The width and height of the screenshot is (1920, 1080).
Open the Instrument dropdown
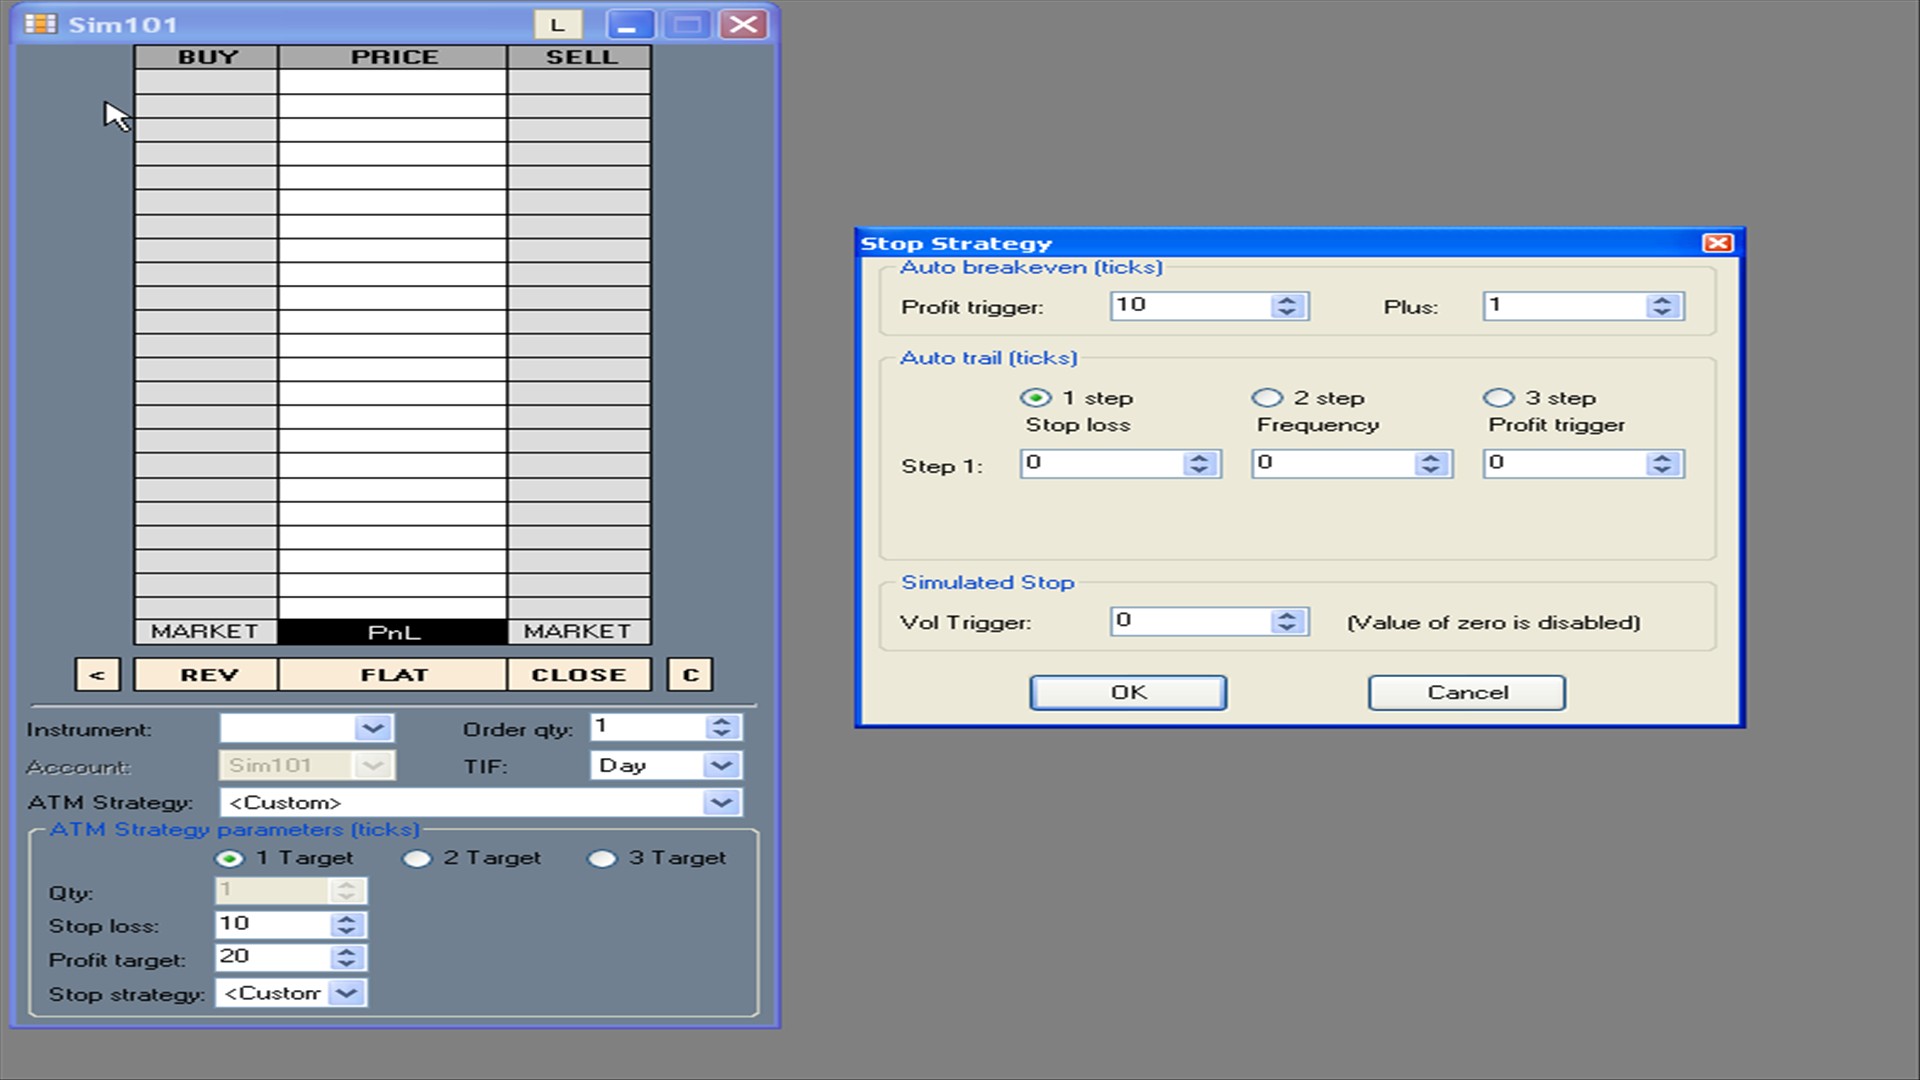373,728
